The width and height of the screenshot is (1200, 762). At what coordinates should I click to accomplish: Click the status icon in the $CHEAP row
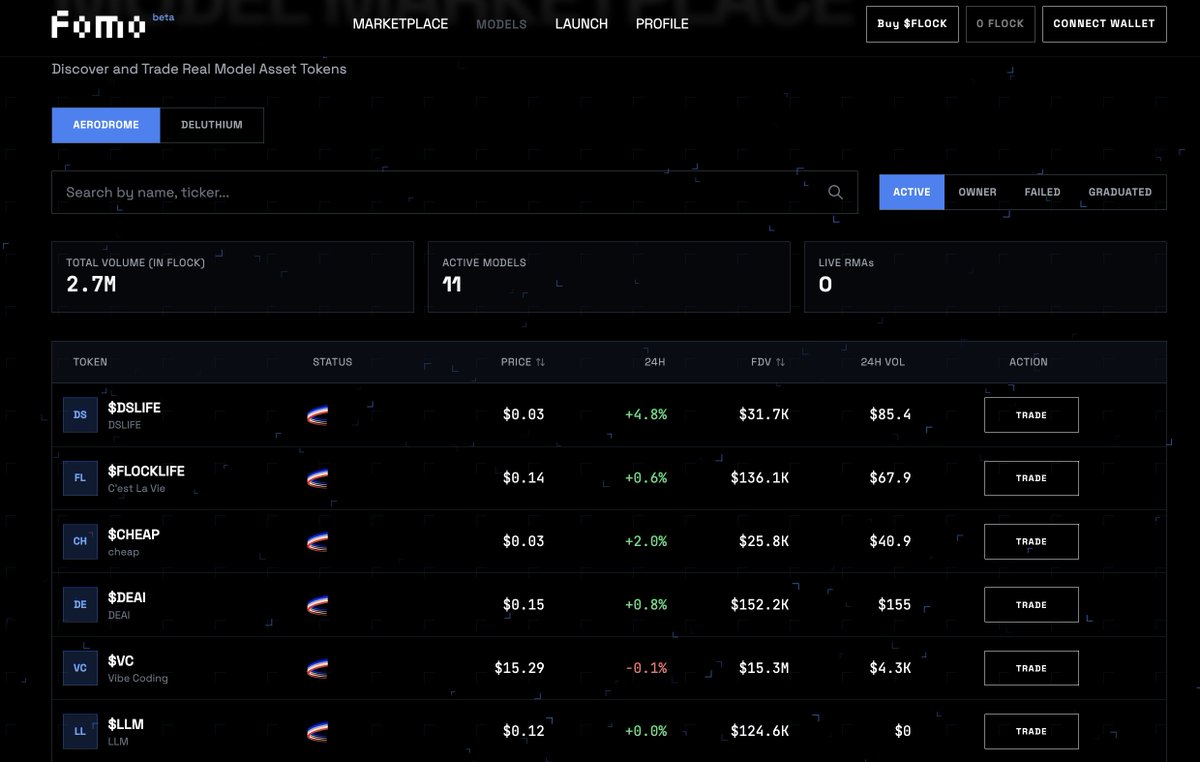pos(317,541)
